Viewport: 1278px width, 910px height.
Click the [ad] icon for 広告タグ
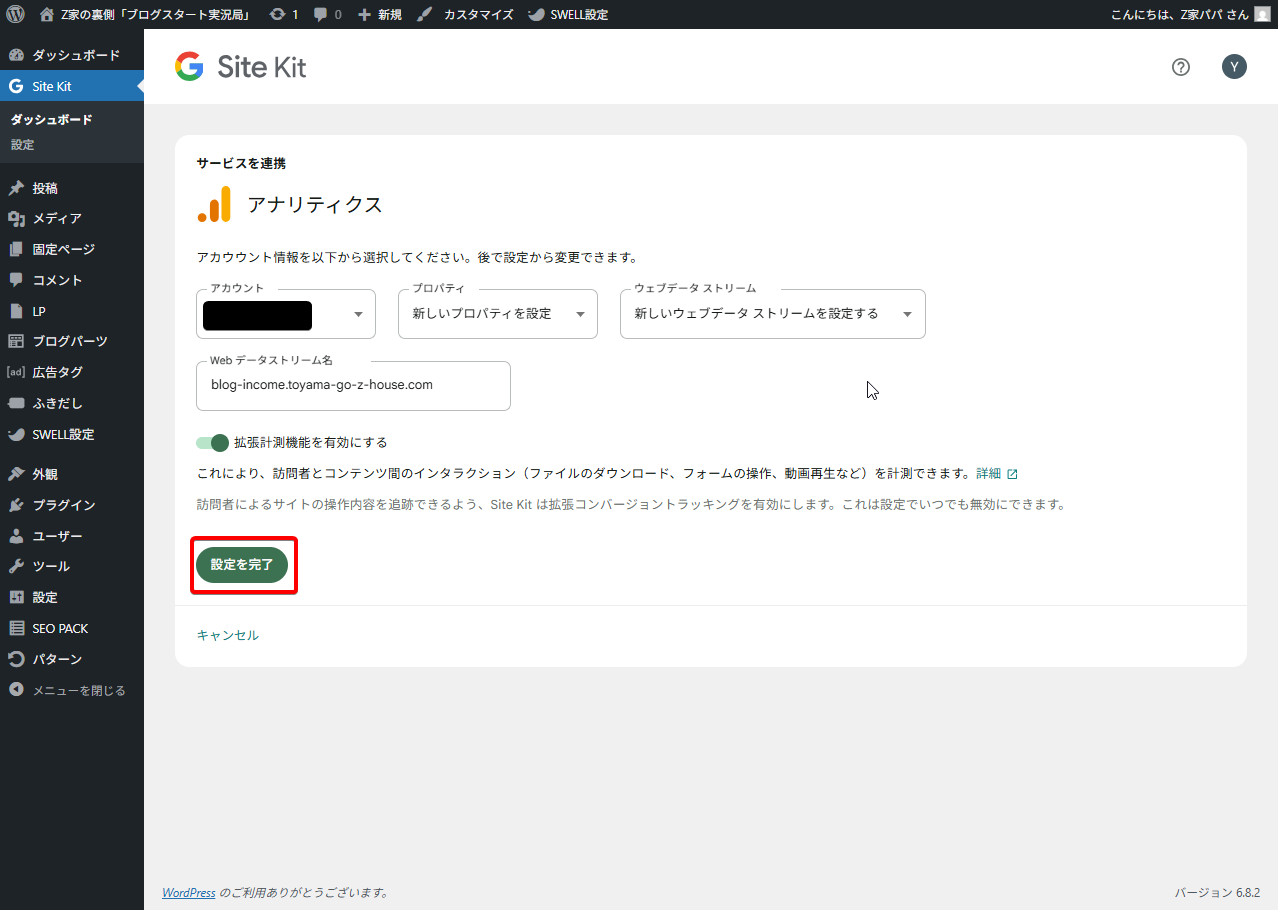16,372
